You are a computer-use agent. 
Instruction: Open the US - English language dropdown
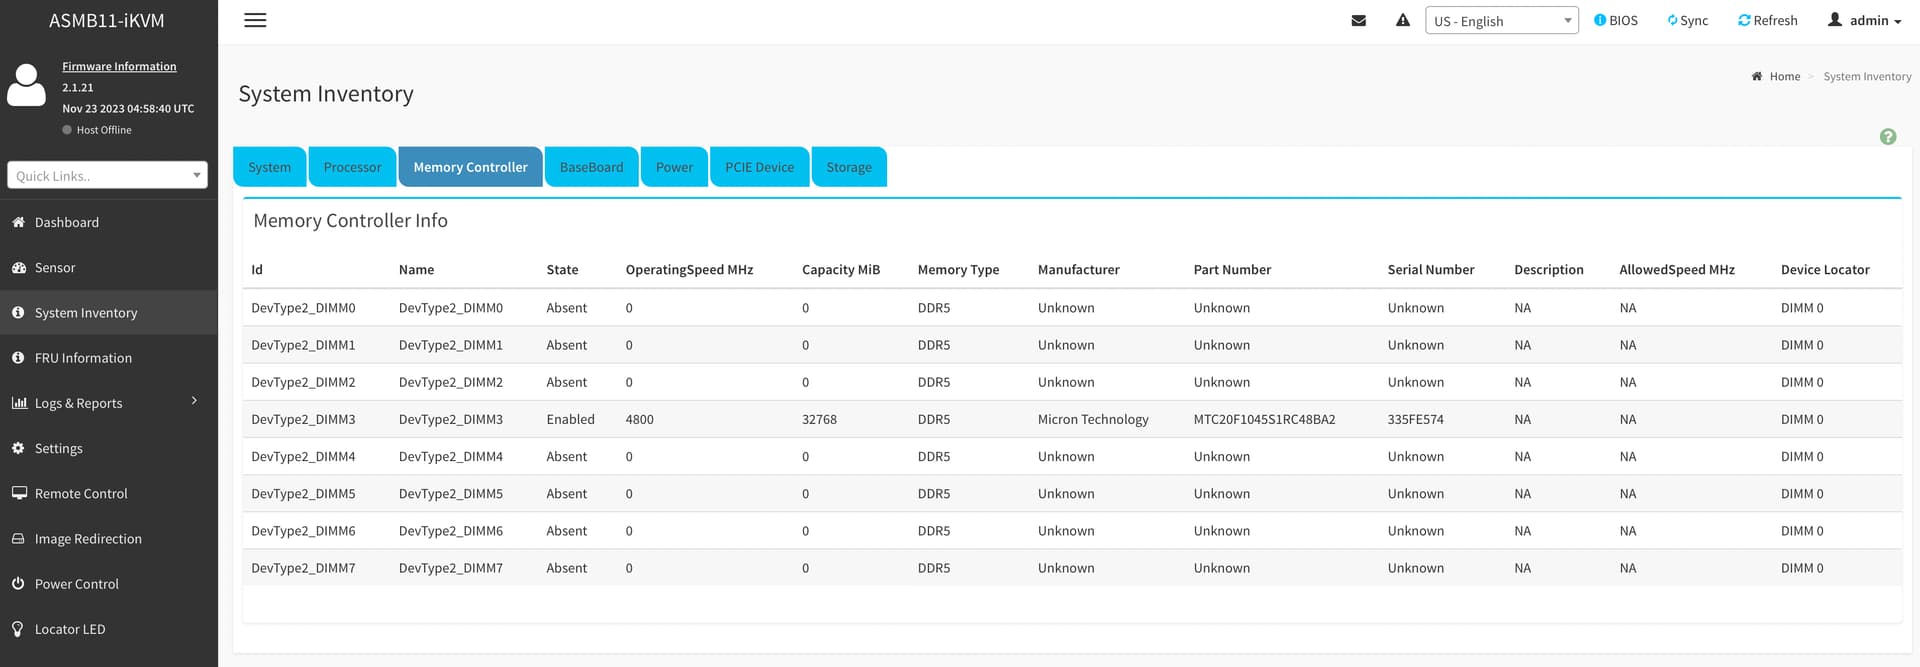pos(1501,21)
